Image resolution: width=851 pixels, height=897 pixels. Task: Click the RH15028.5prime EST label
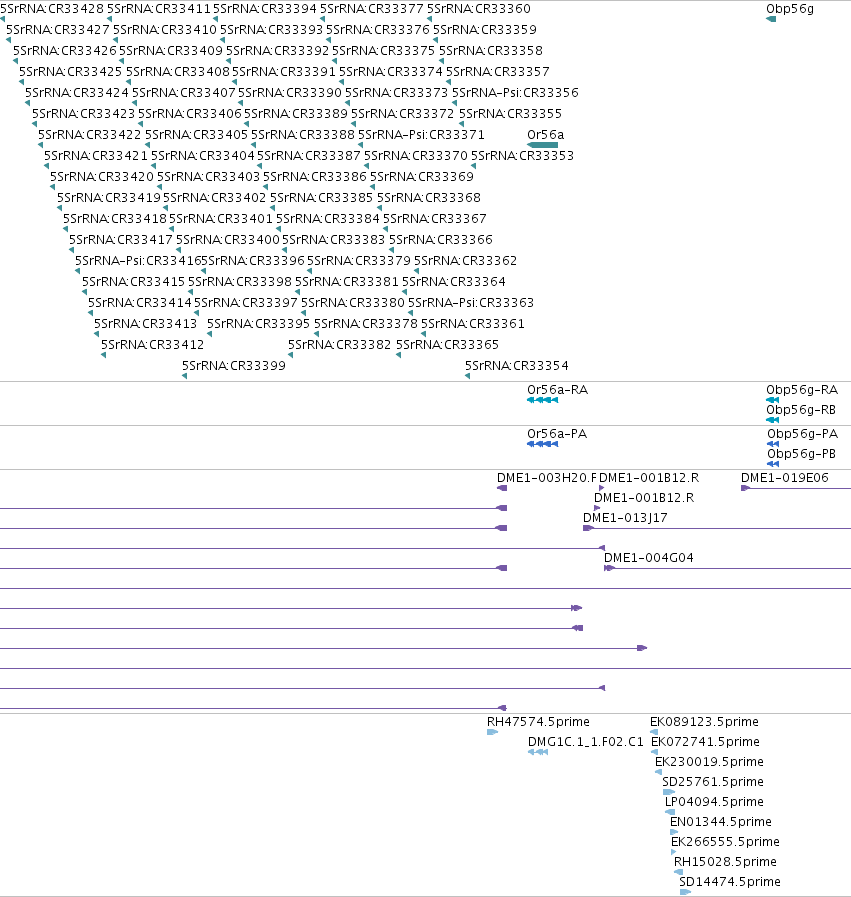[725, 863]
